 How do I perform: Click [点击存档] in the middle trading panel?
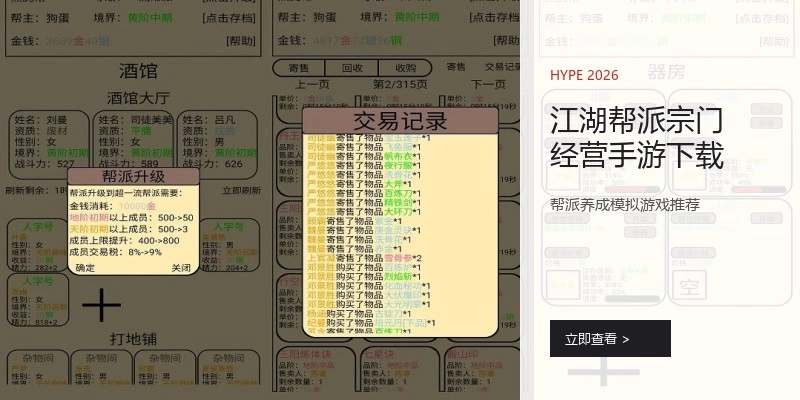click(x=494, y=18)
